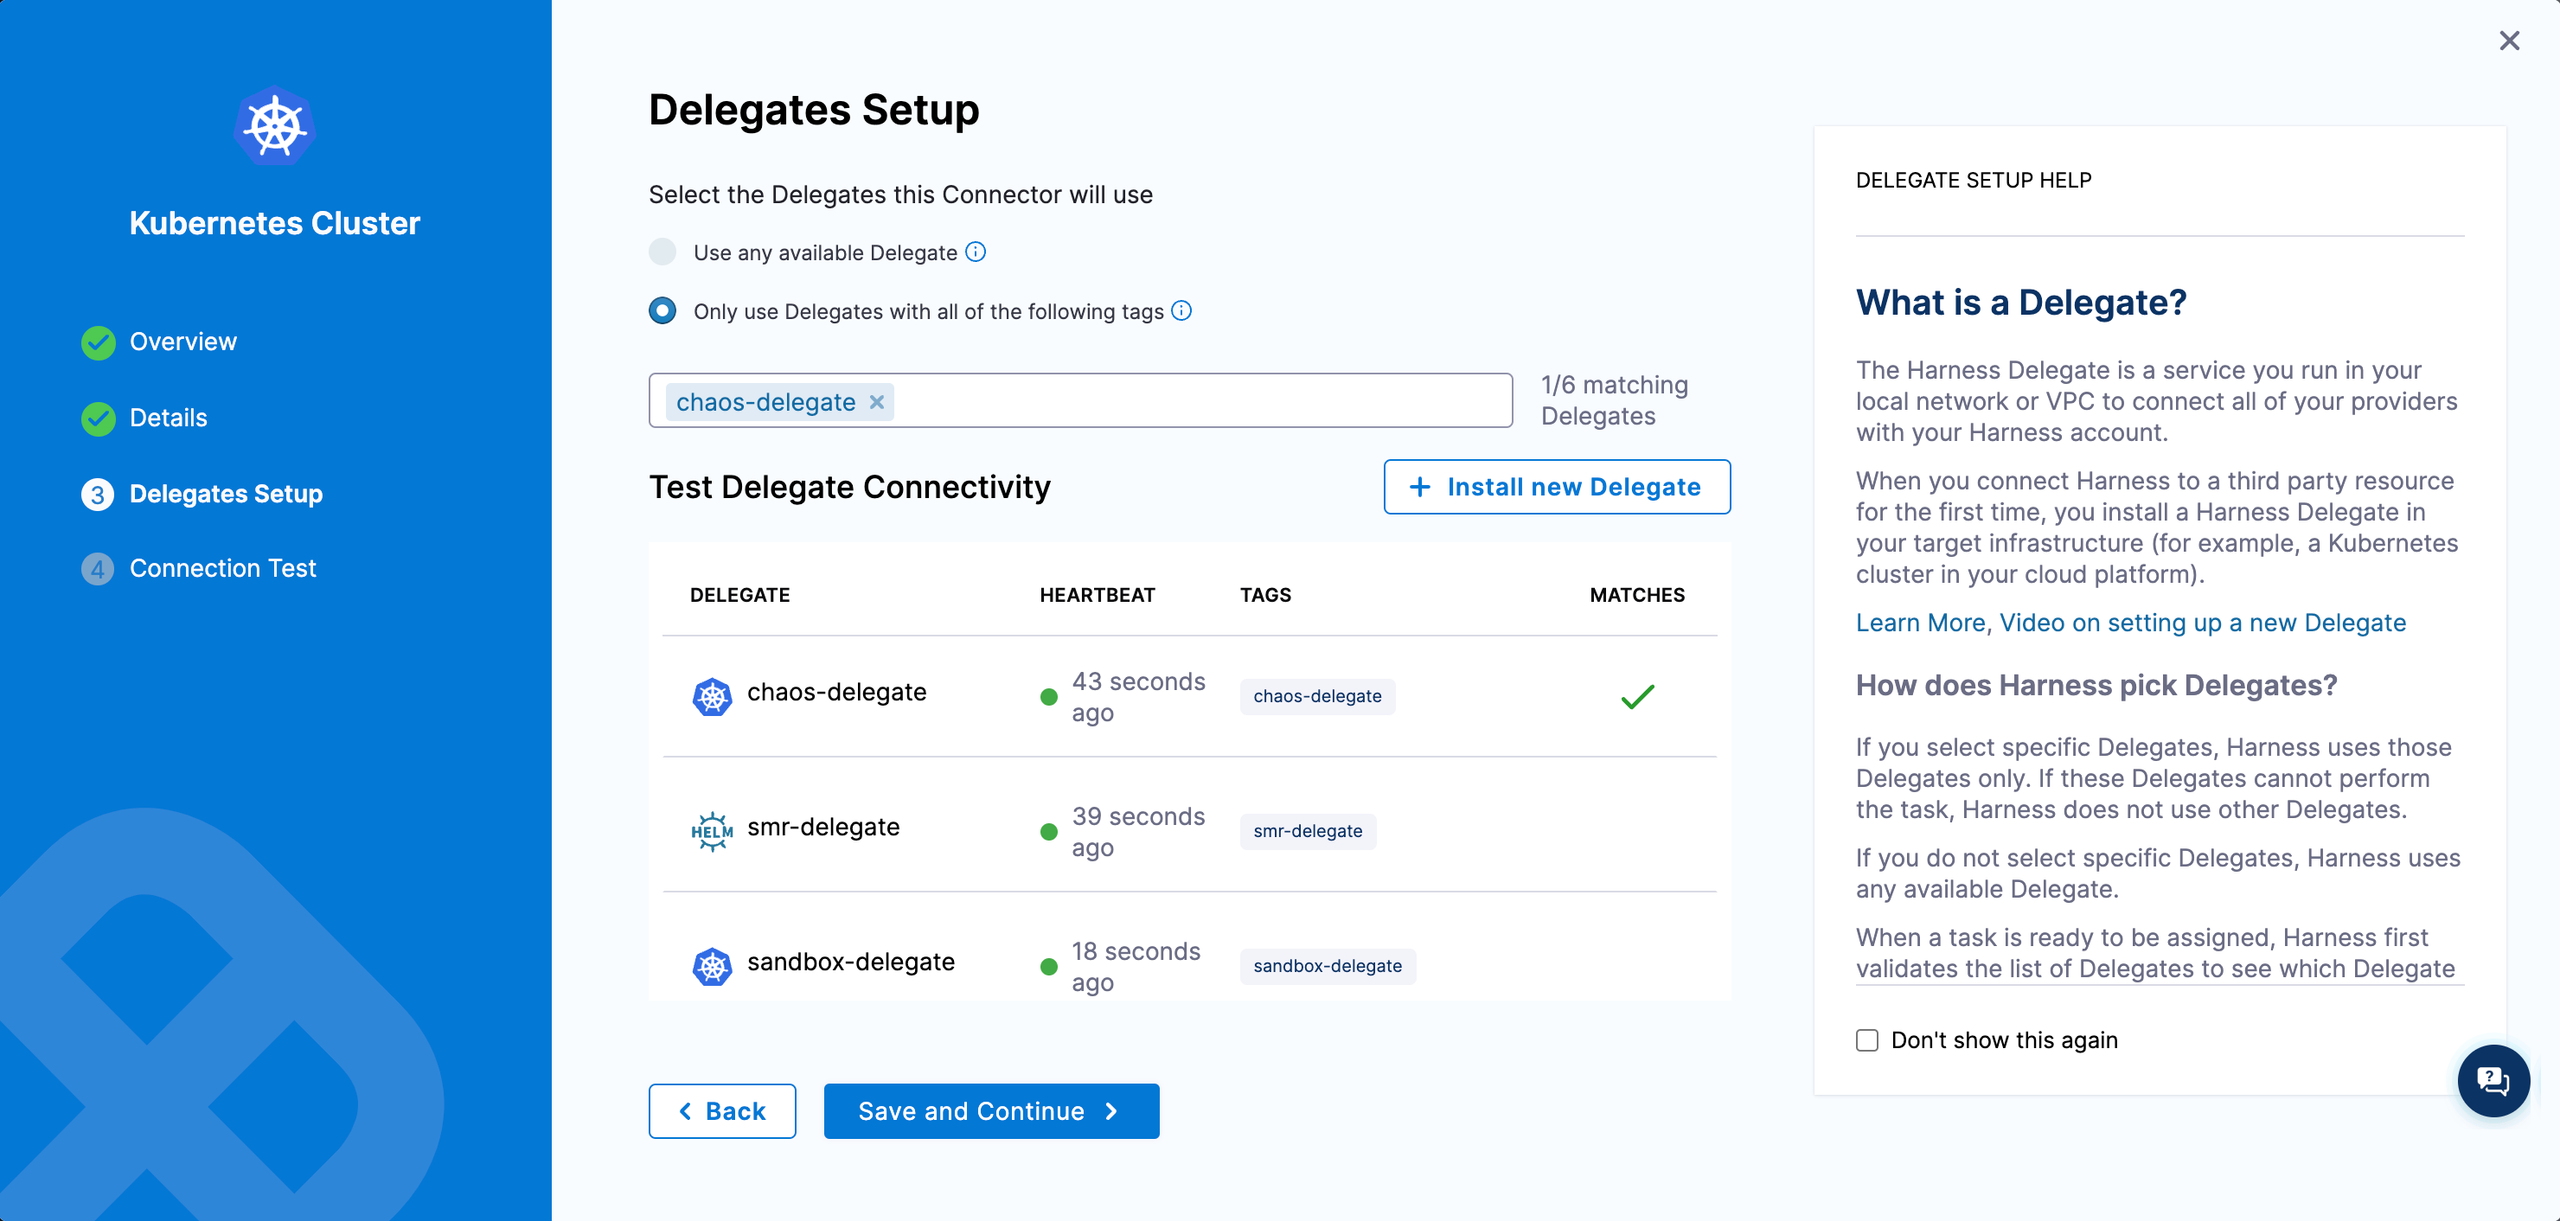Click the Kubernetes Cluster wizard logo icon
The width and height of the screenshot is (2560, 1221).
click(x=273, y=127)
